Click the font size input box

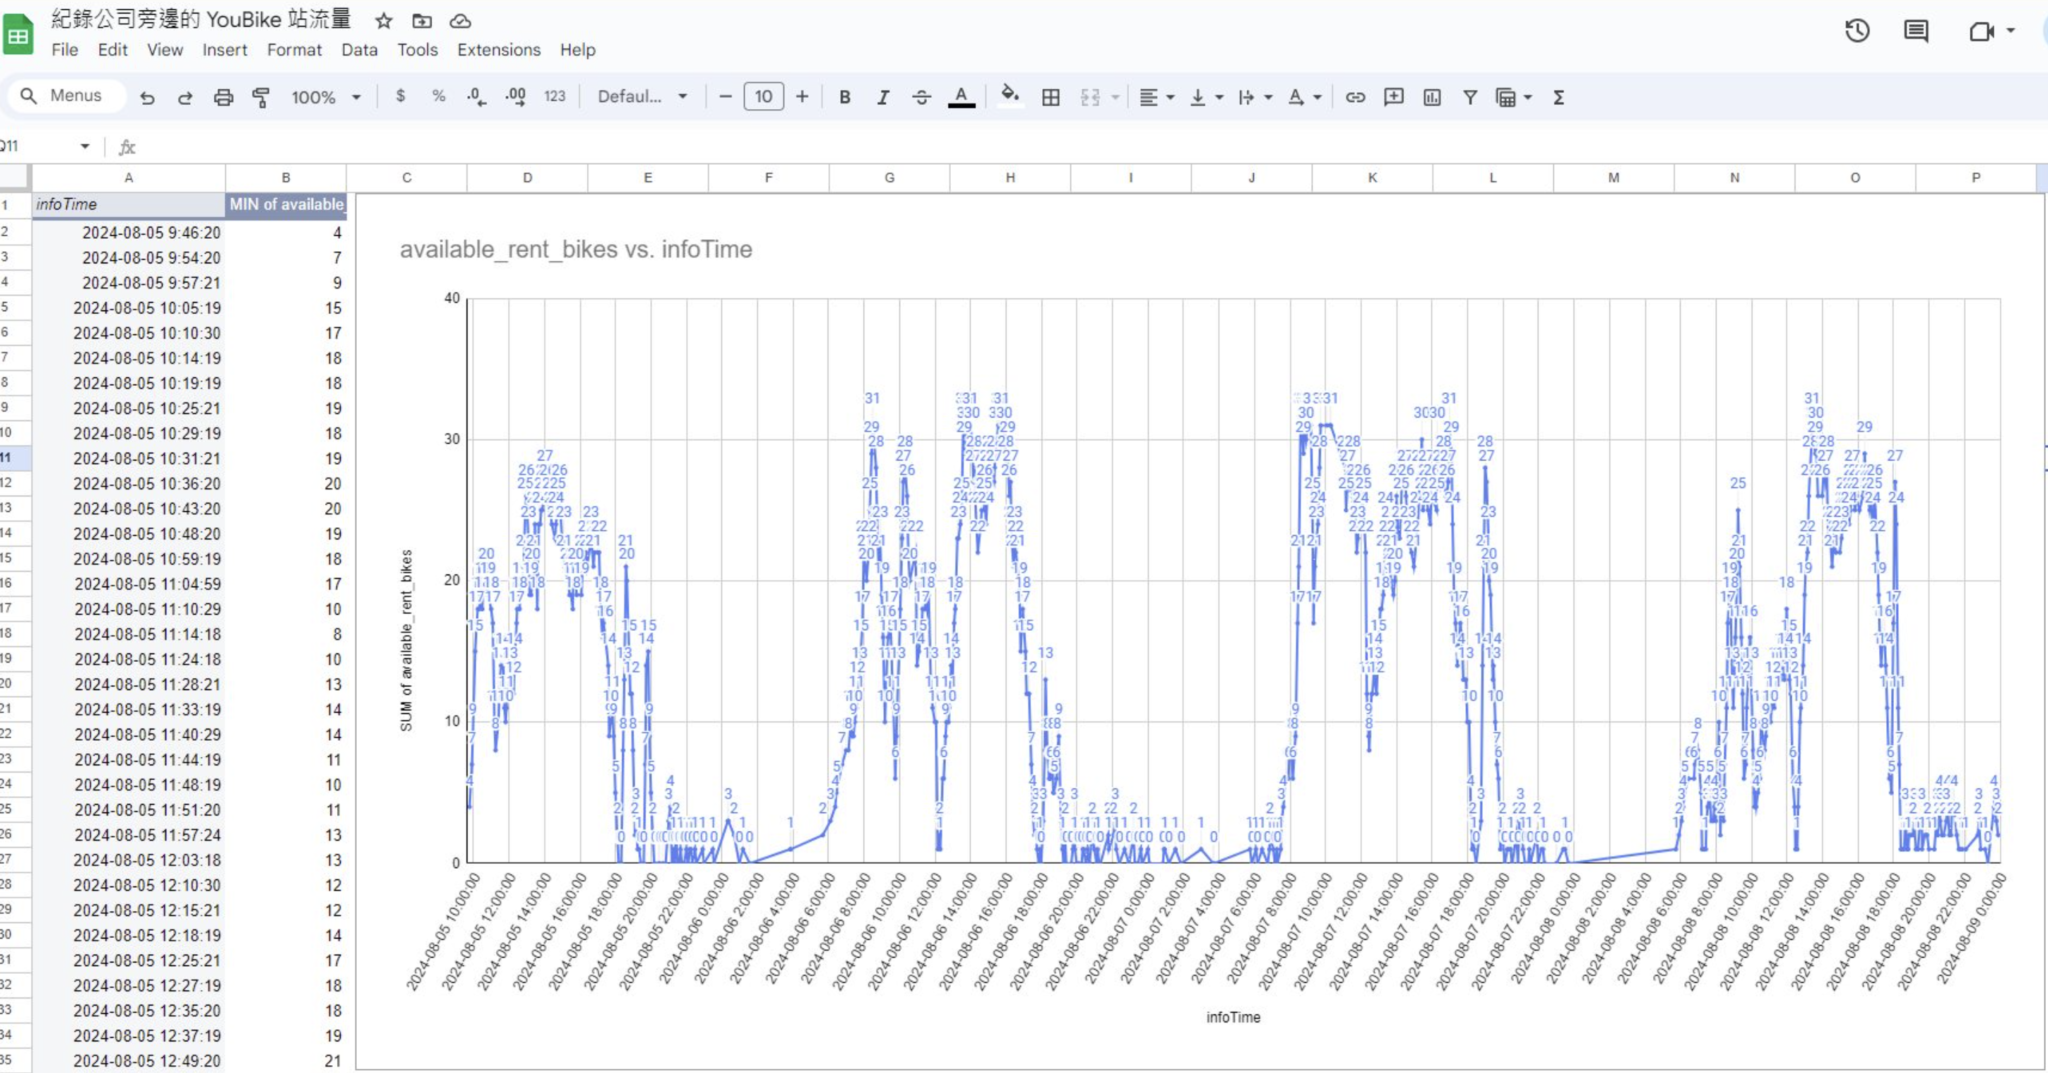763,96
